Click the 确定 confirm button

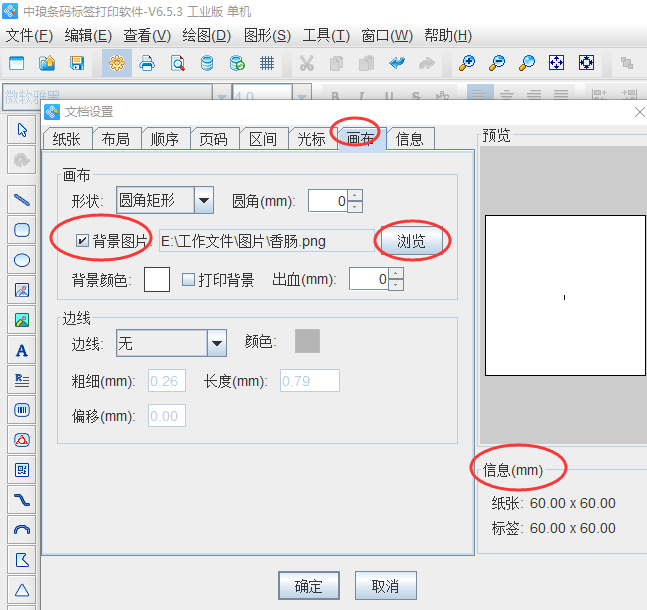309,586
